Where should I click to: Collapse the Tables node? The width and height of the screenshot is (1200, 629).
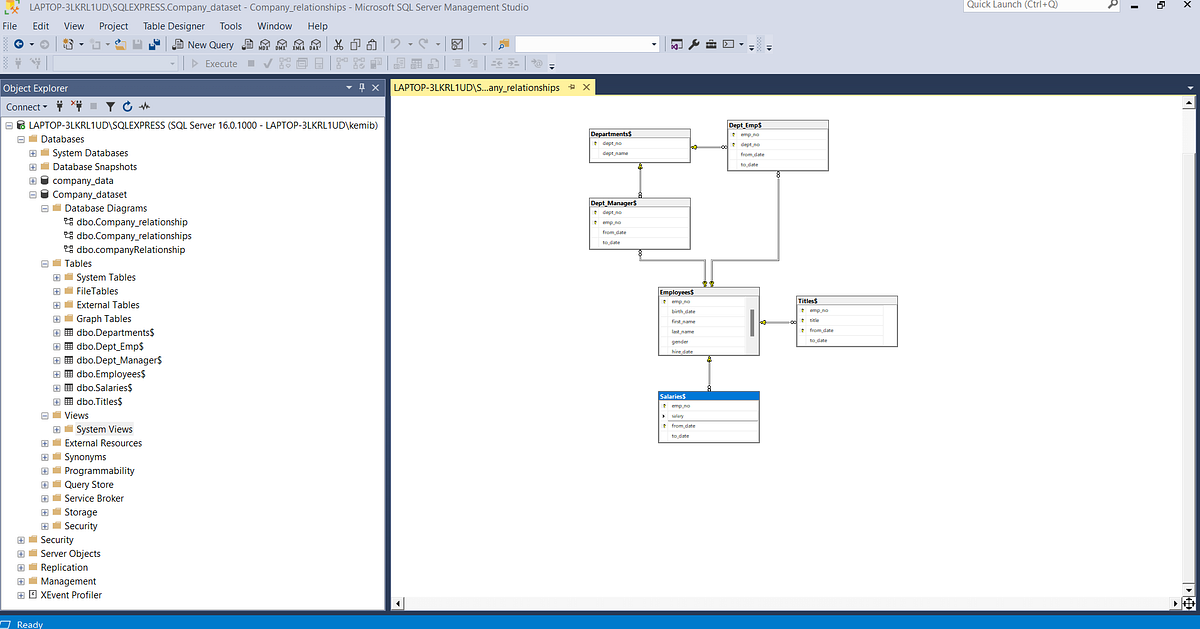(43, 263)
